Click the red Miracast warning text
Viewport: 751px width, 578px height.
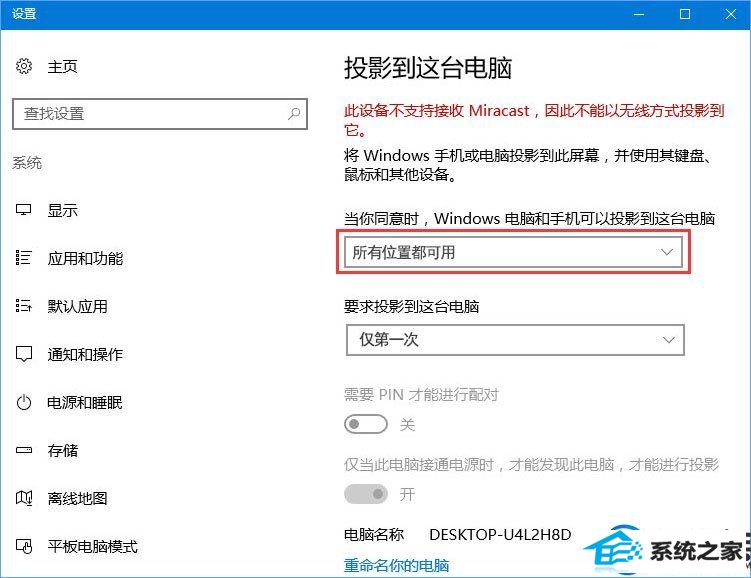point(534,120)
